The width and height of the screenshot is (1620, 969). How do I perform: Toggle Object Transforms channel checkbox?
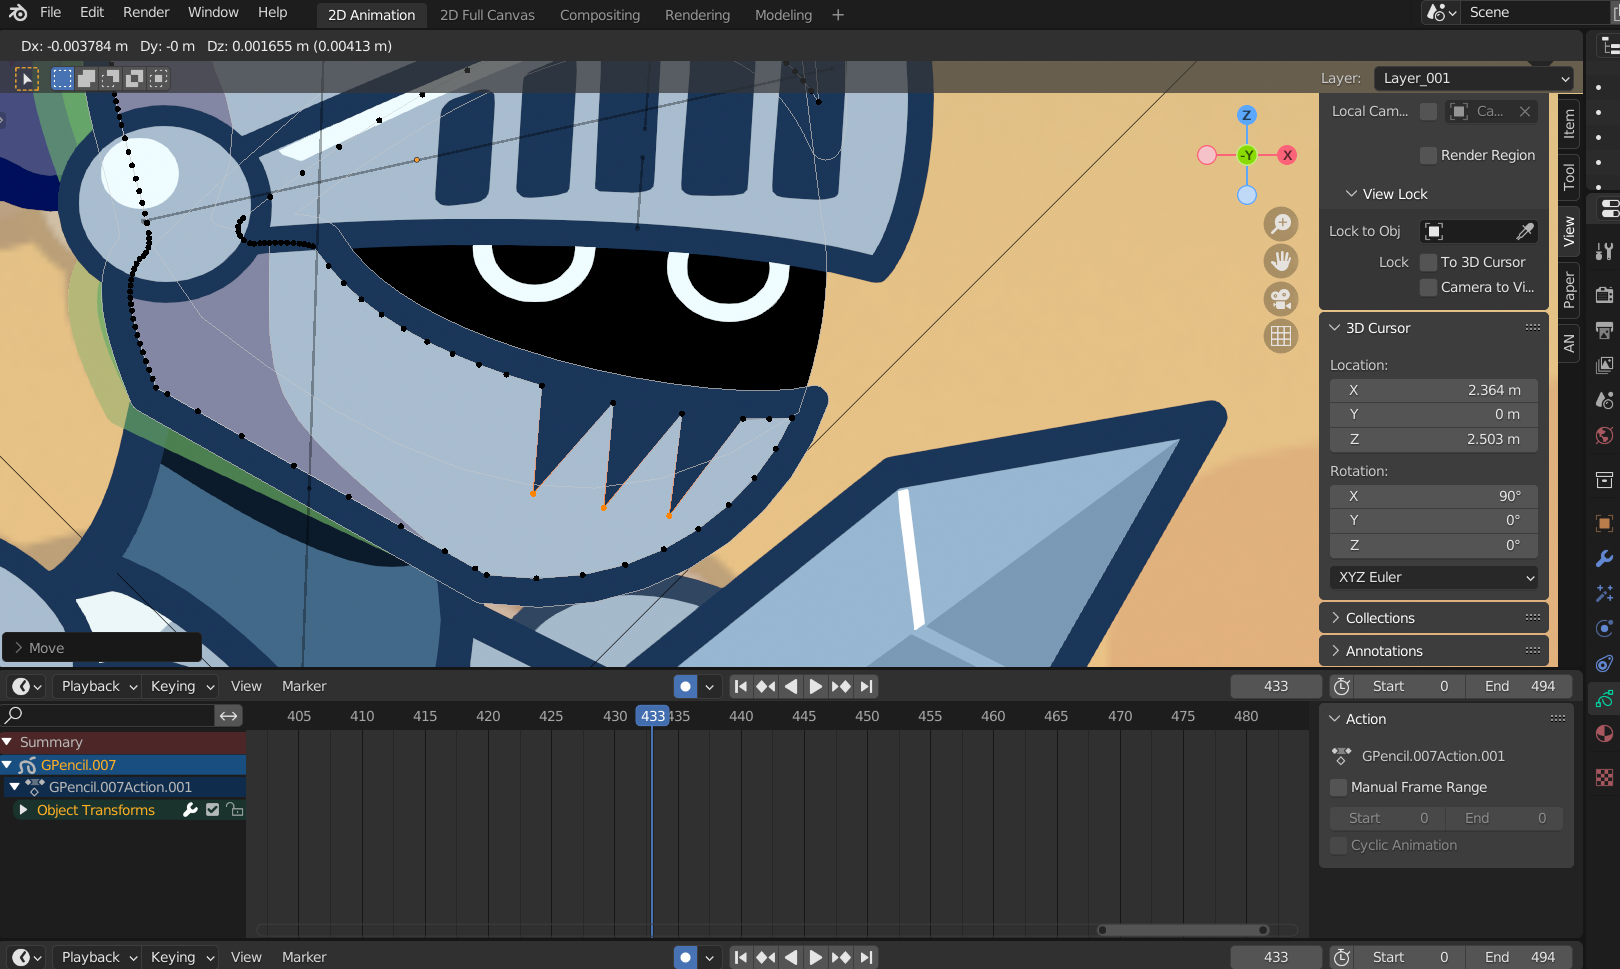pyautogui.click(x=212, y=810)
